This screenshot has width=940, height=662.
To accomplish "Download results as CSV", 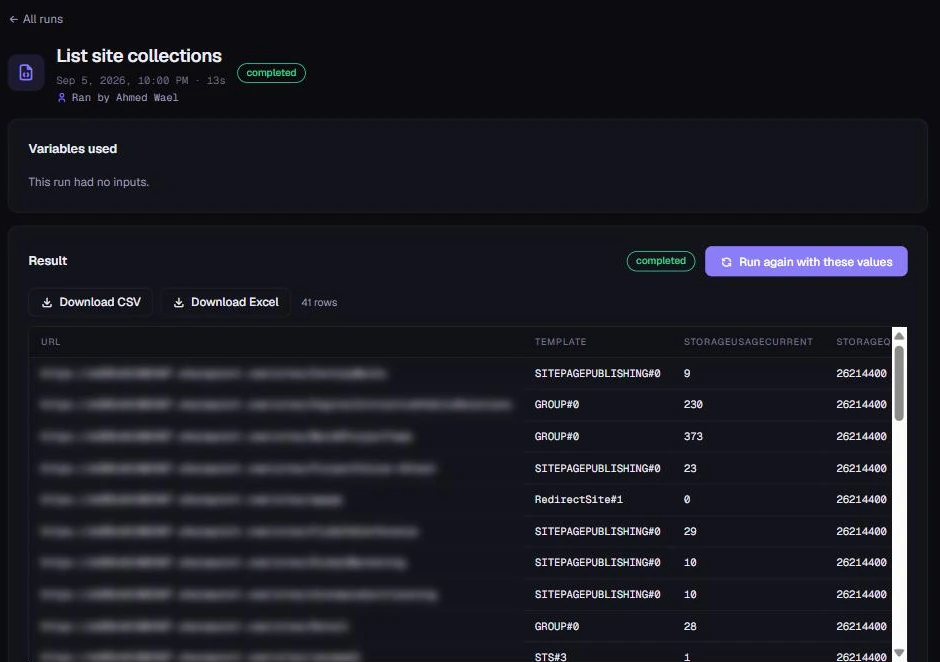I will tap(91, 302).
